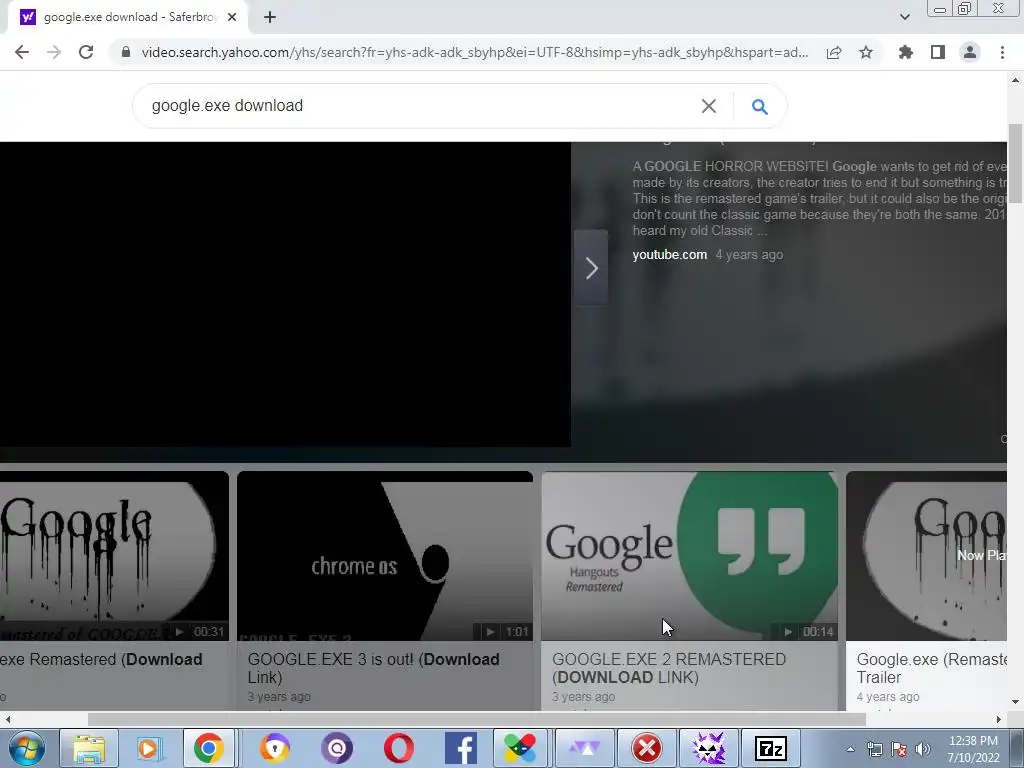Launch the media player taskbar icon
Image resolution: width=1024 pixels, height=768 pixels.
click(x=148, y=748)
